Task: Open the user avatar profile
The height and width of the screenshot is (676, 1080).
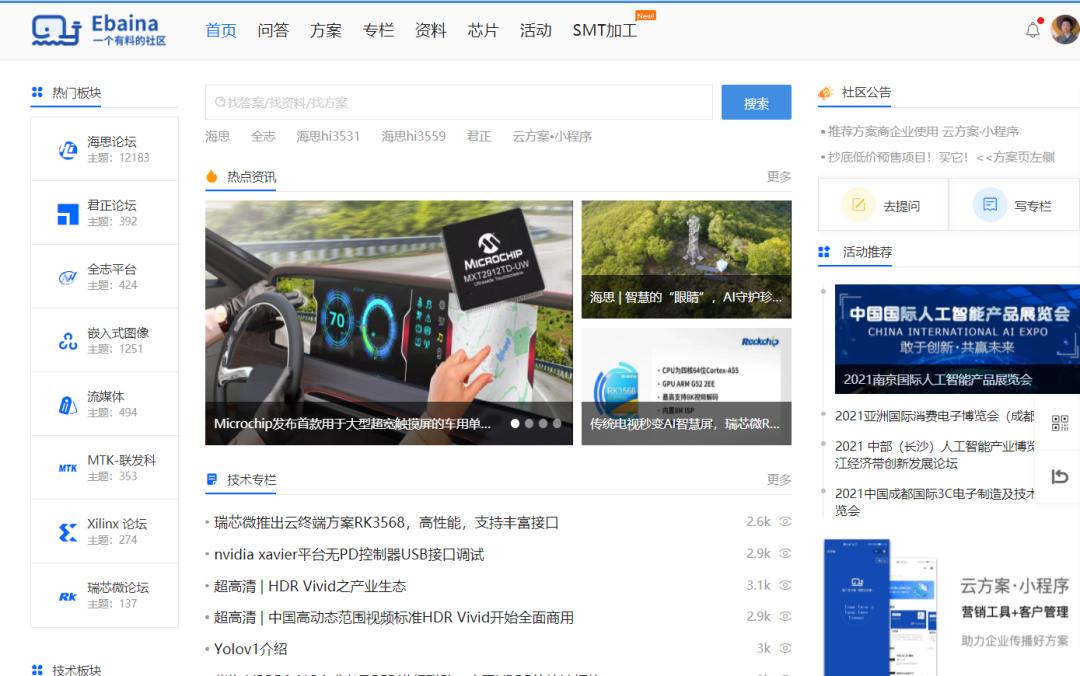Action: click(x=1066, y=29)
